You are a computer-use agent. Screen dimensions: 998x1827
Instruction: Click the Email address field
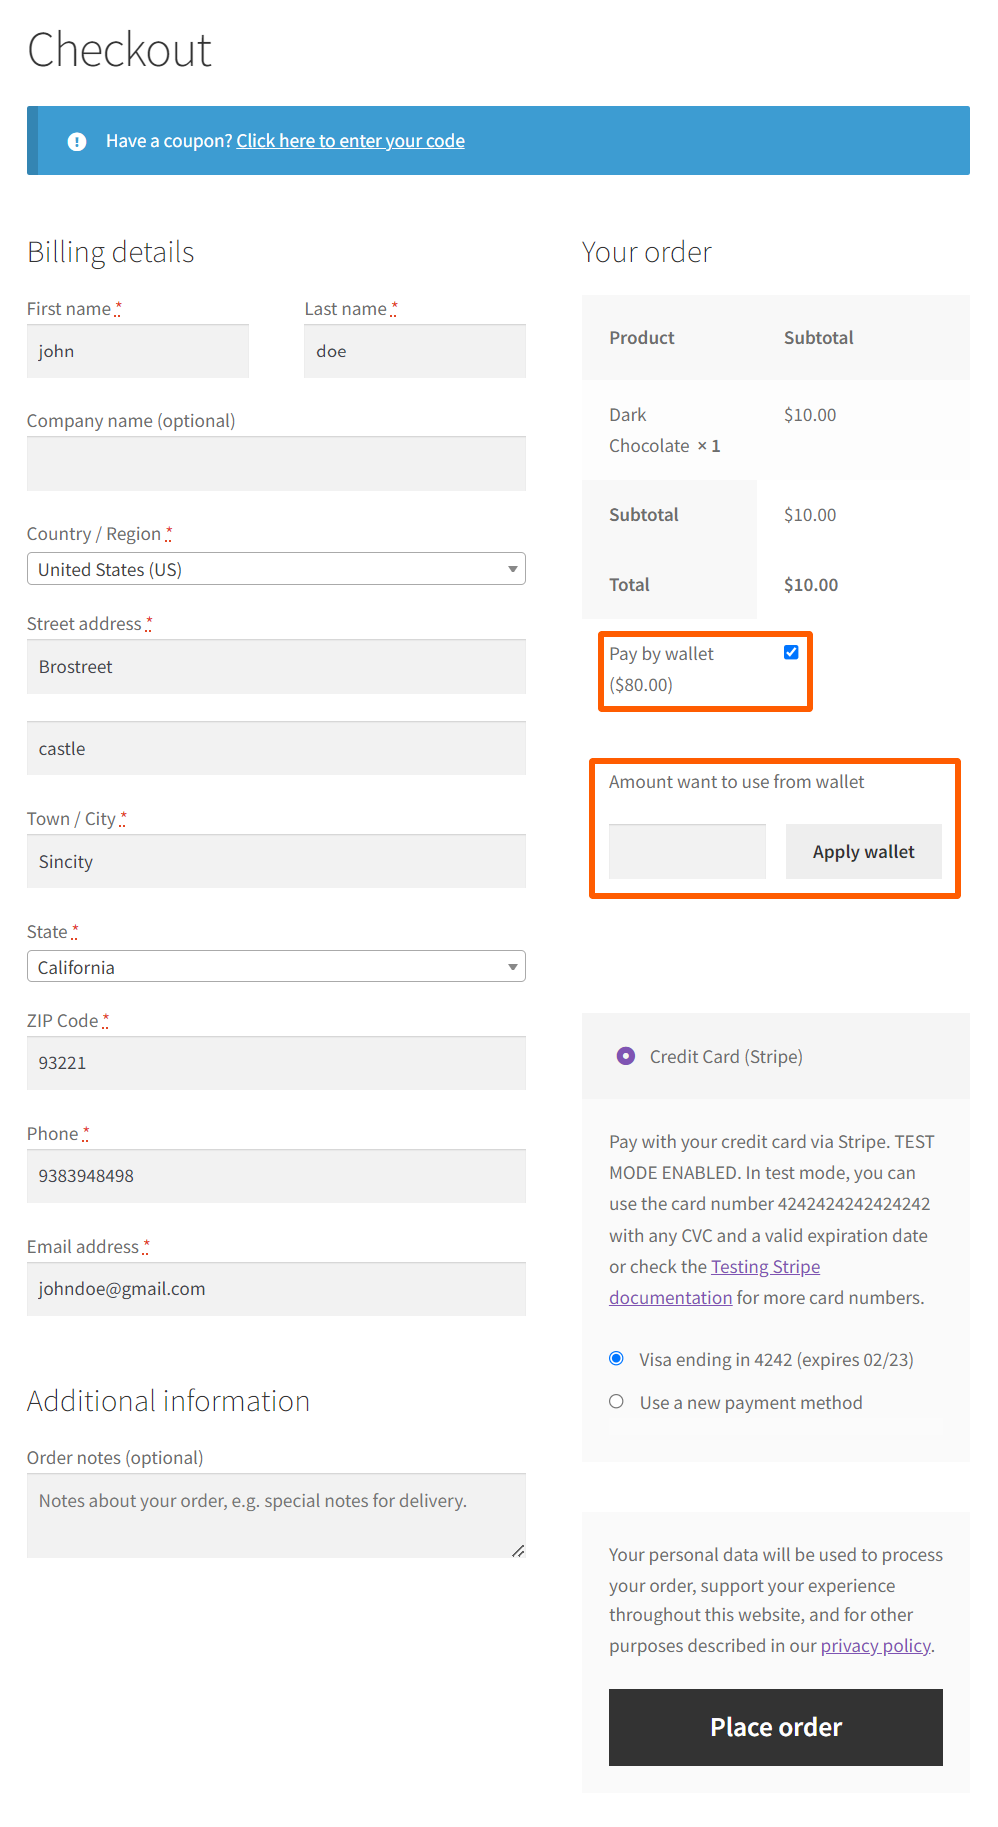pyautogui.click(x=276, y=1289)
